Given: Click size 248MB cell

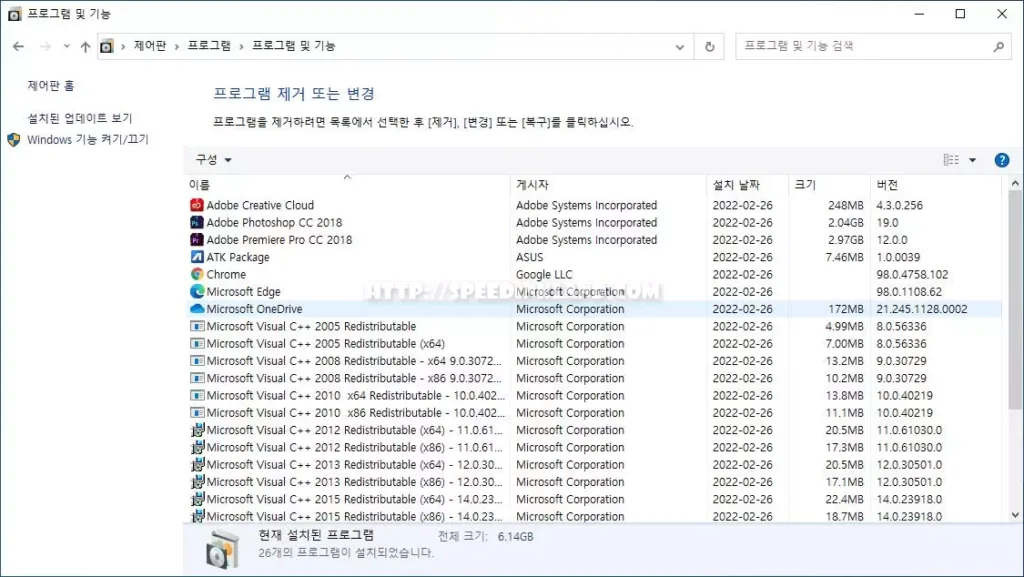Looking at the screenshot, I should (x=846, y=205).
